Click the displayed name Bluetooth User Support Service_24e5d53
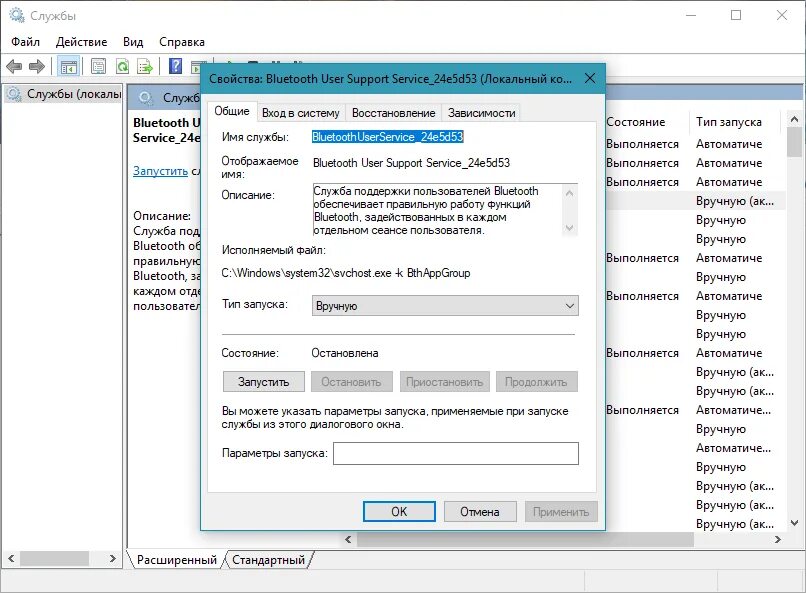This screenshot has width=806, height=593. coord(411,163)
